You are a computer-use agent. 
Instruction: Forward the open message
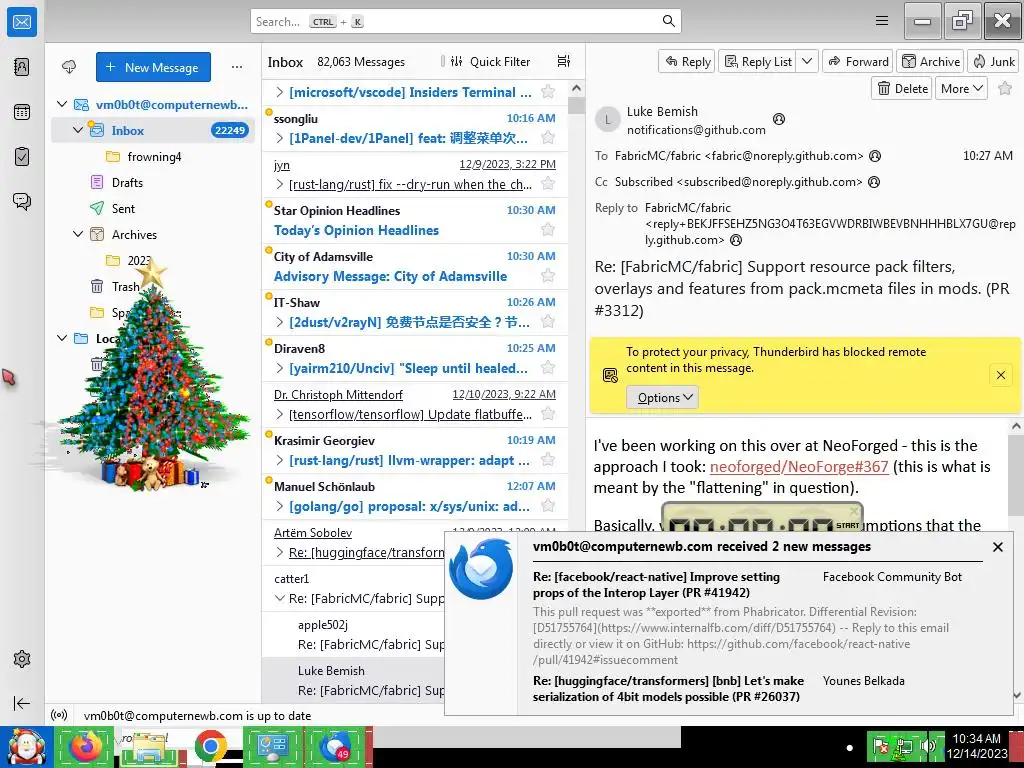[857, 61]
